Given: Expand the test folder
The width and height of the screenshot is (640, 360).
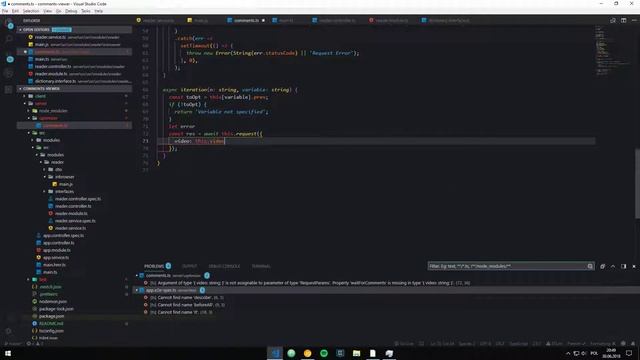Looking at the screenshot, I should 42,280.
